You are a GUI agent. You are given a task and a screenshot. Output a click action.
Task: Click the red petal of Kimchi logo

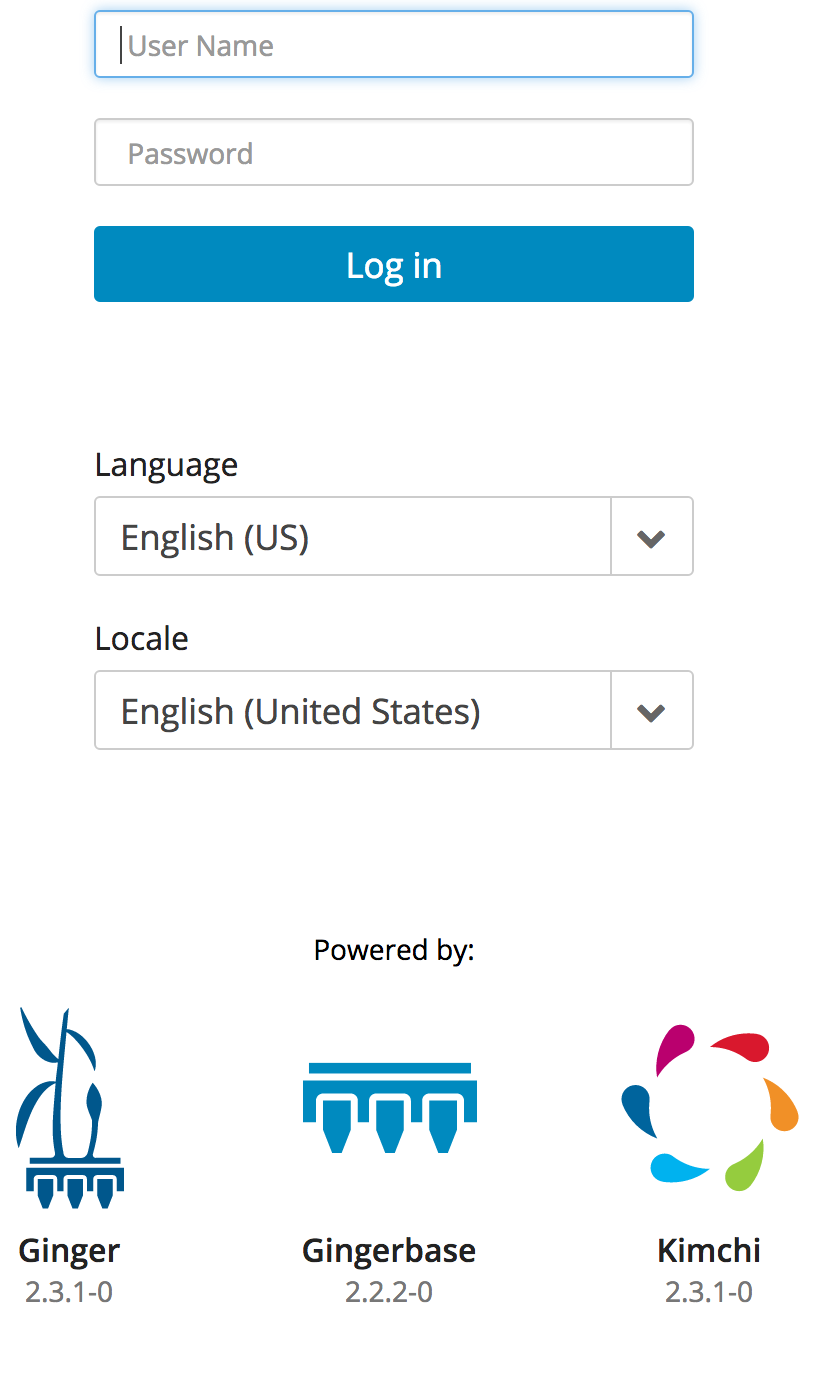pos(743,1046)
